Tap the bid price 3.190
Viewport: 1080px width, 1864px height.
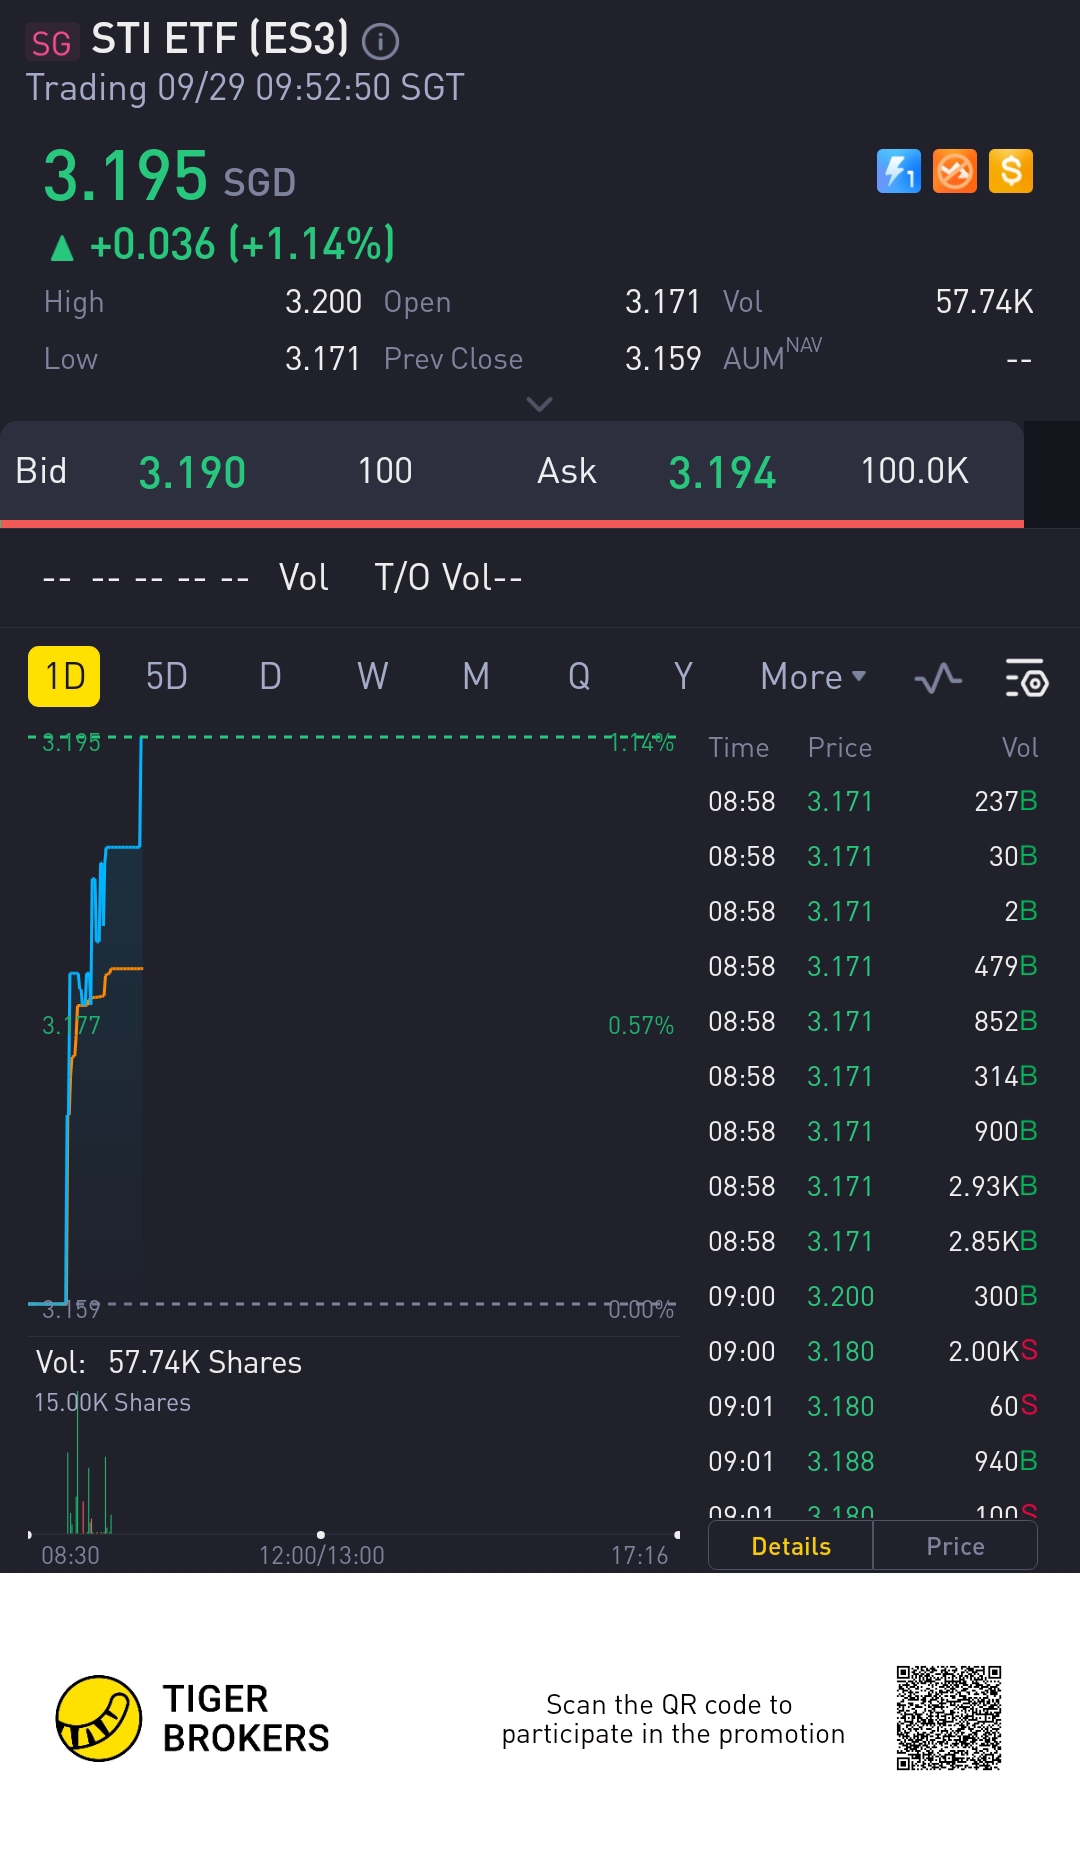tap(192, 472)
